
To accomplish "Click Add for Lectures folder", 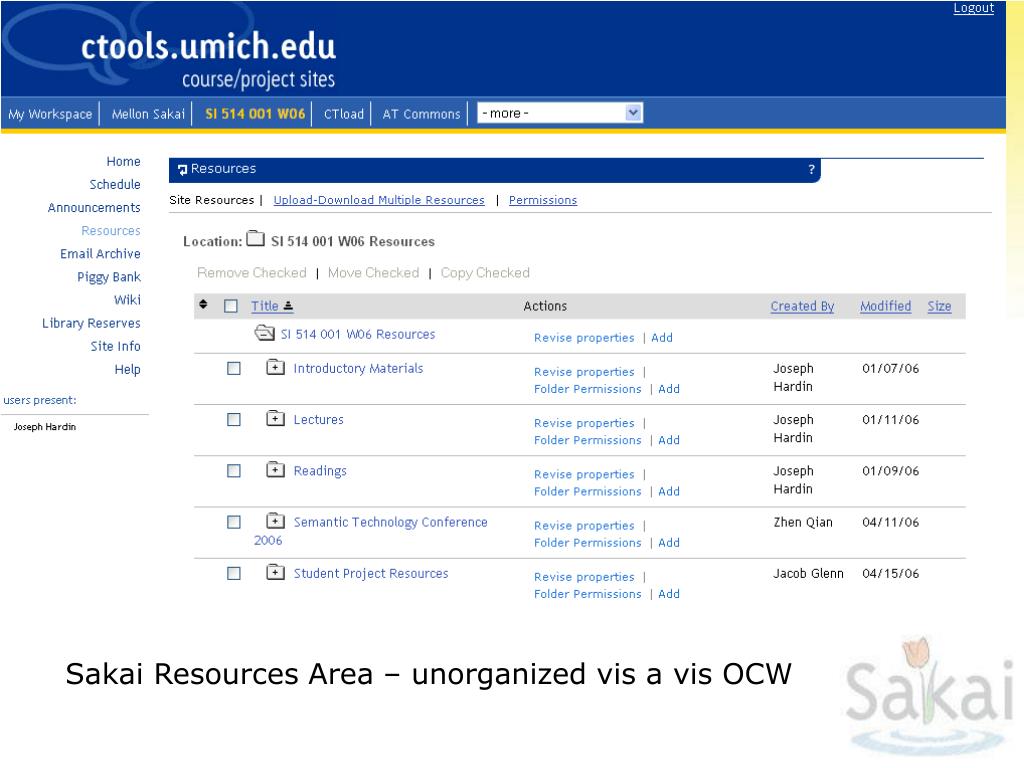I will click(669, 440).
